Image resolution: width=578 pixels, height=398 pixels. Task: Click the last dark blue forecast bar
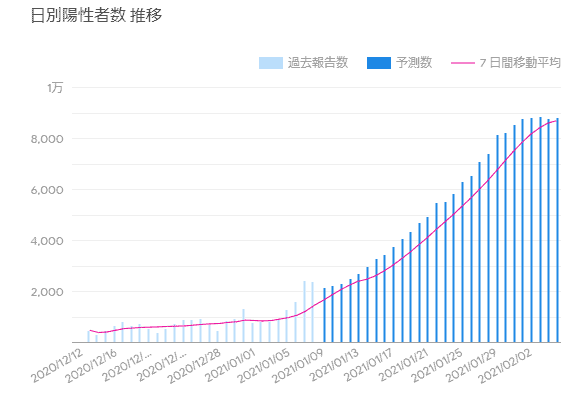[558, 230]
